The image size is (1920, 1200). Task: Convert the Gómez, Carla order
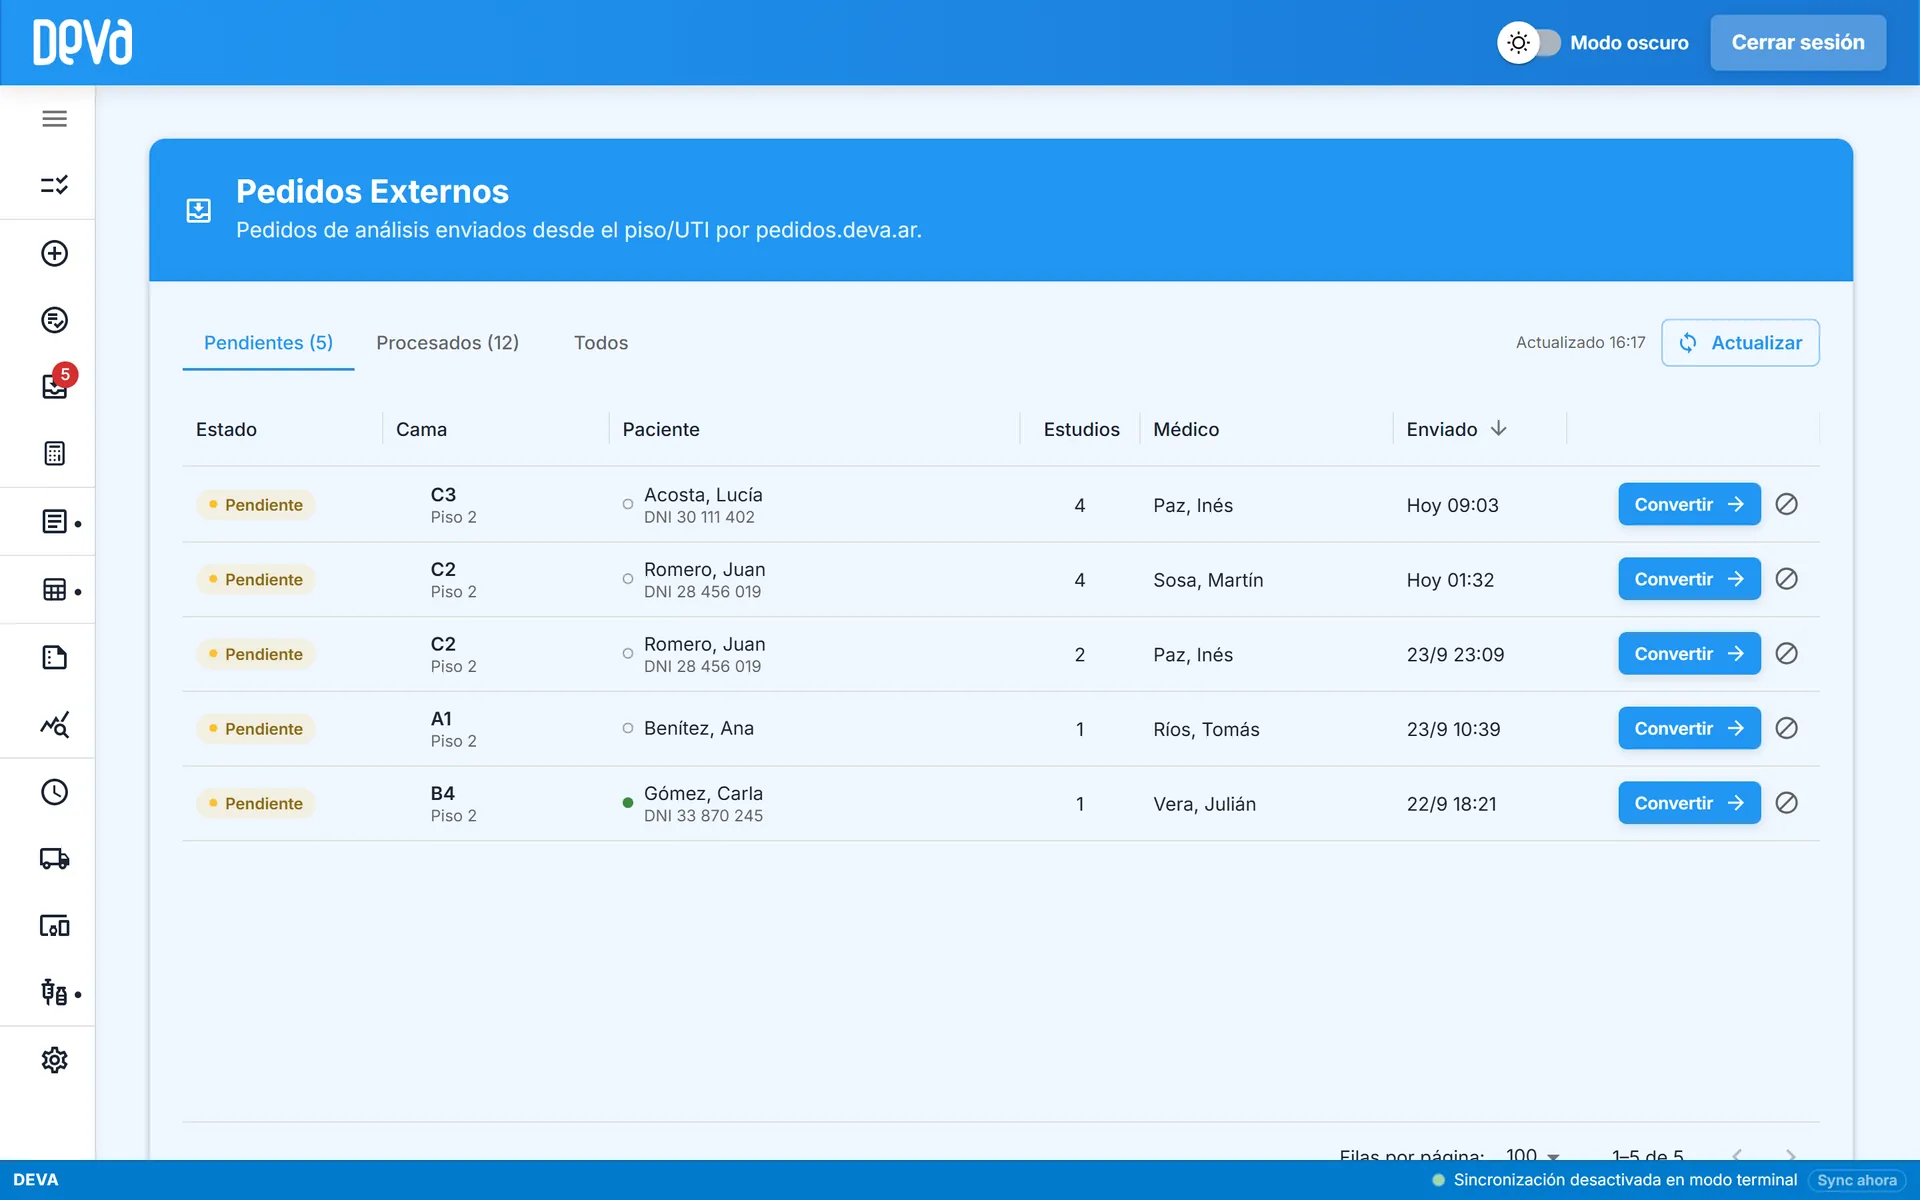tap(1689, 803)
